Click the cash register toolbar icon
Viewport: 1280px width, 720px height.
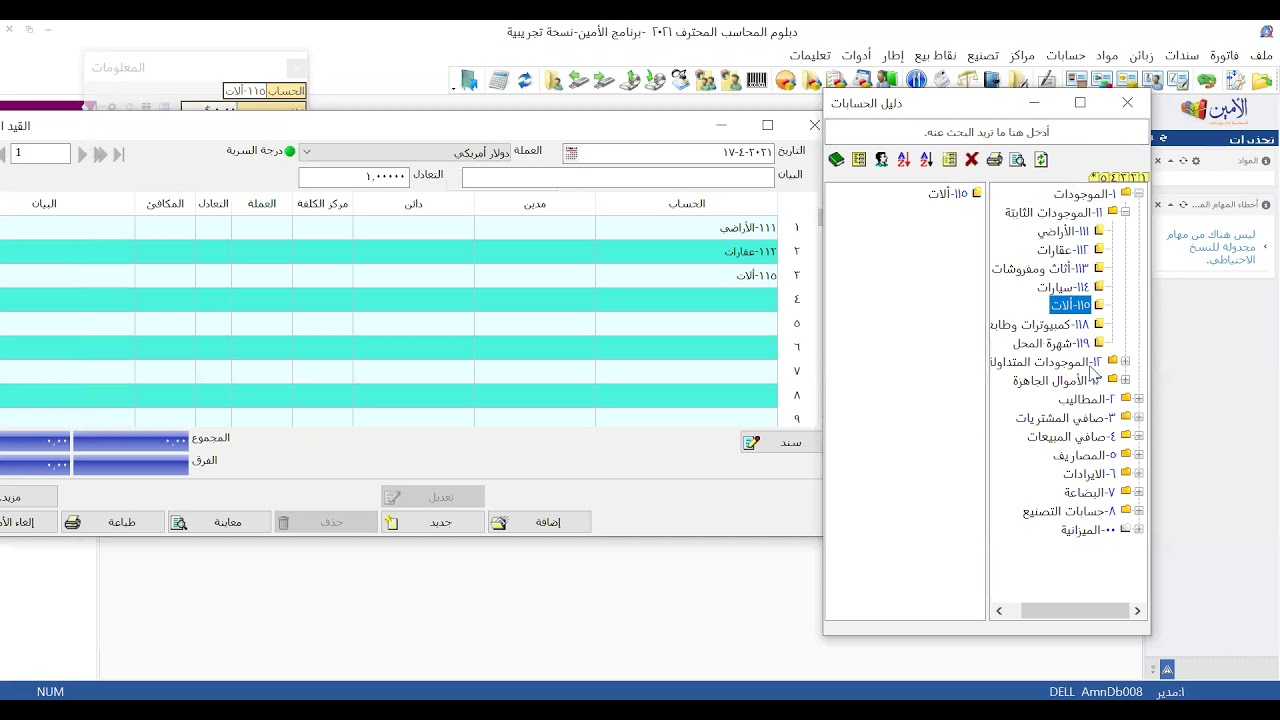[x=942, y=80]
